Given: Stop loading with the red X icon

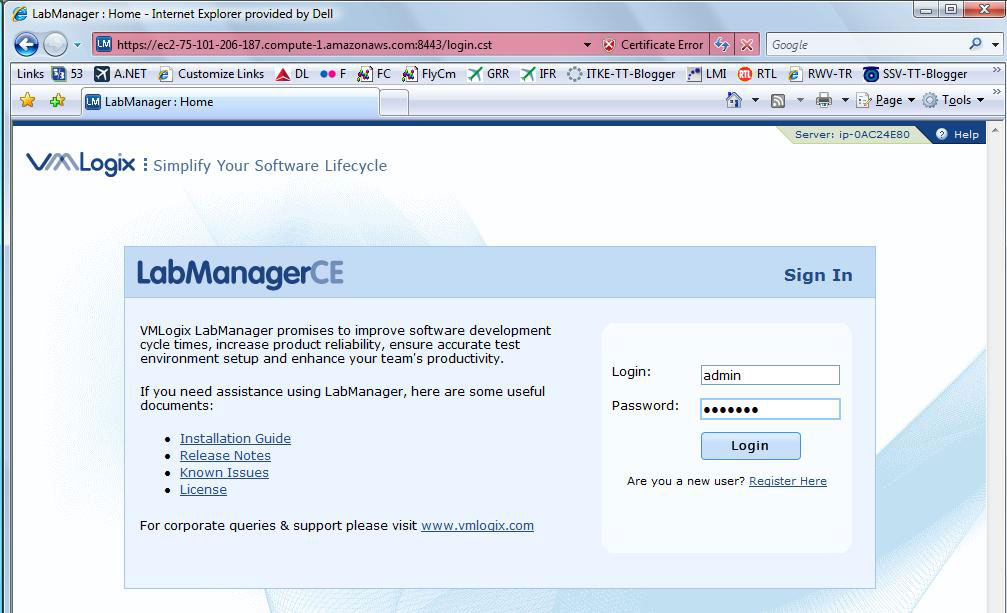Looking at the screenshot, I should point(747,44).
